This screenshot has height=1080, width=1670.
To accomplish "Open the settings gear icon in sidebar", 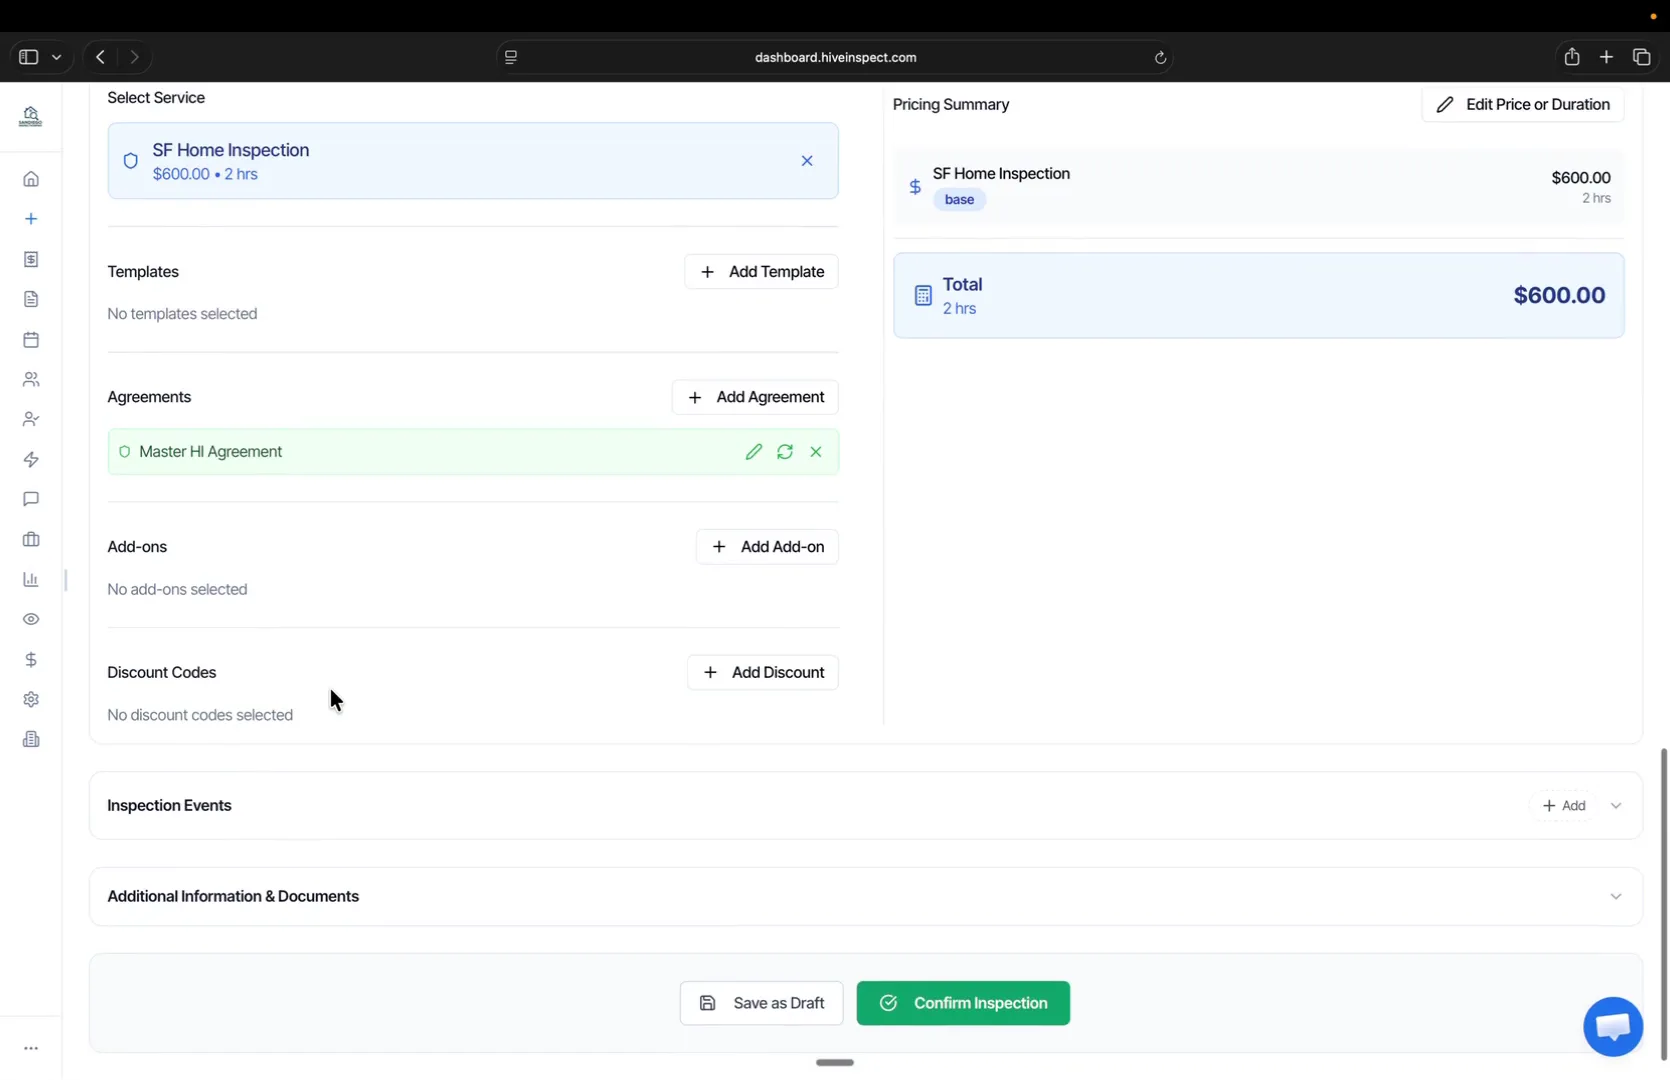I will click(31, 699).
